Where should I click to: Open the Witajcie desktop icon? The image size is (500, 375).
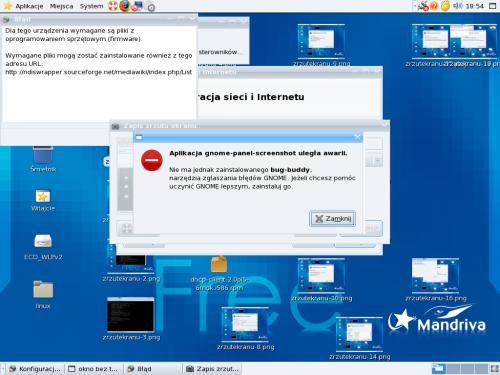(43, 196)
